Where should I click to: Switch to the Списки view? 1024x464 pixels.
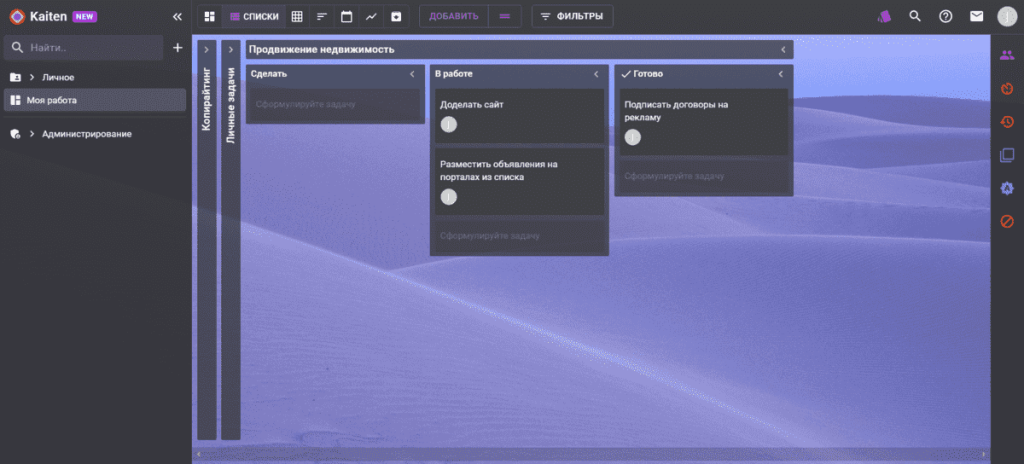(x=255, y=16)
